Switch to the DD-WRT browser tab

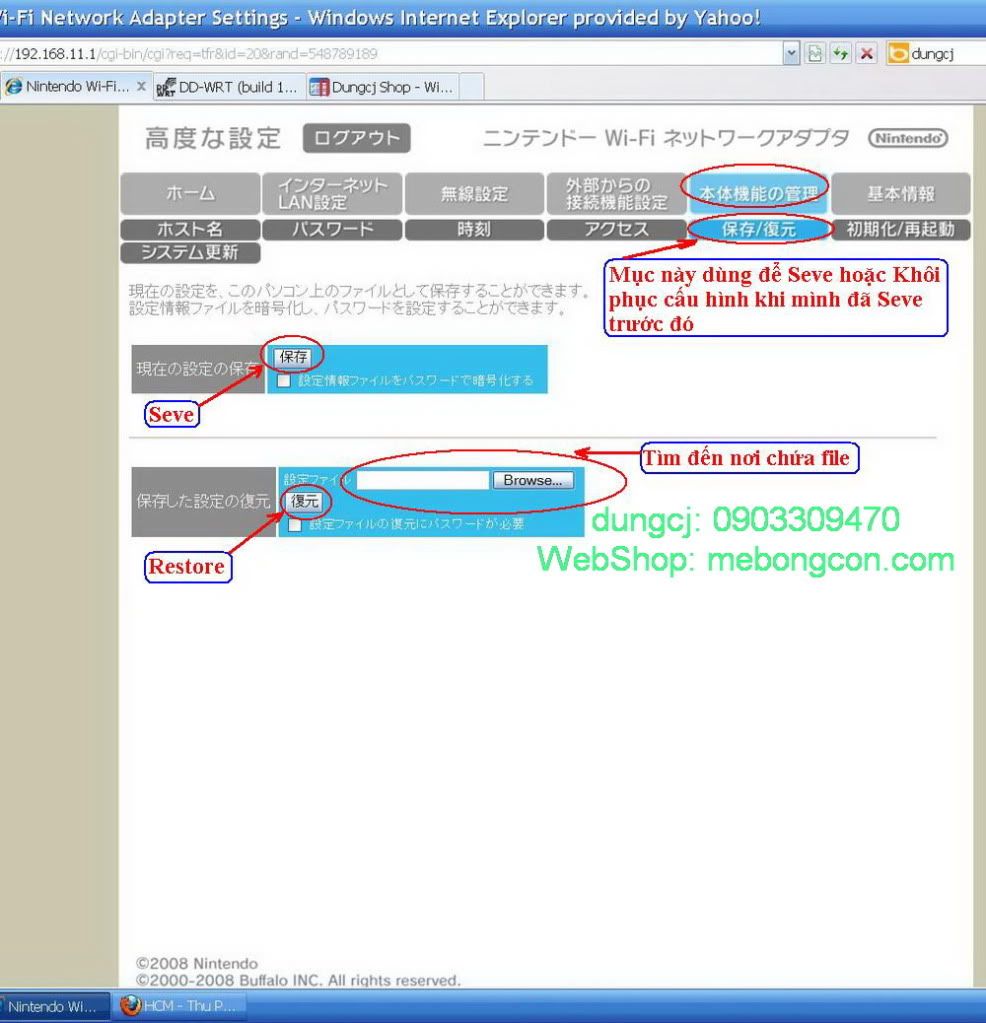coord(228,87)
